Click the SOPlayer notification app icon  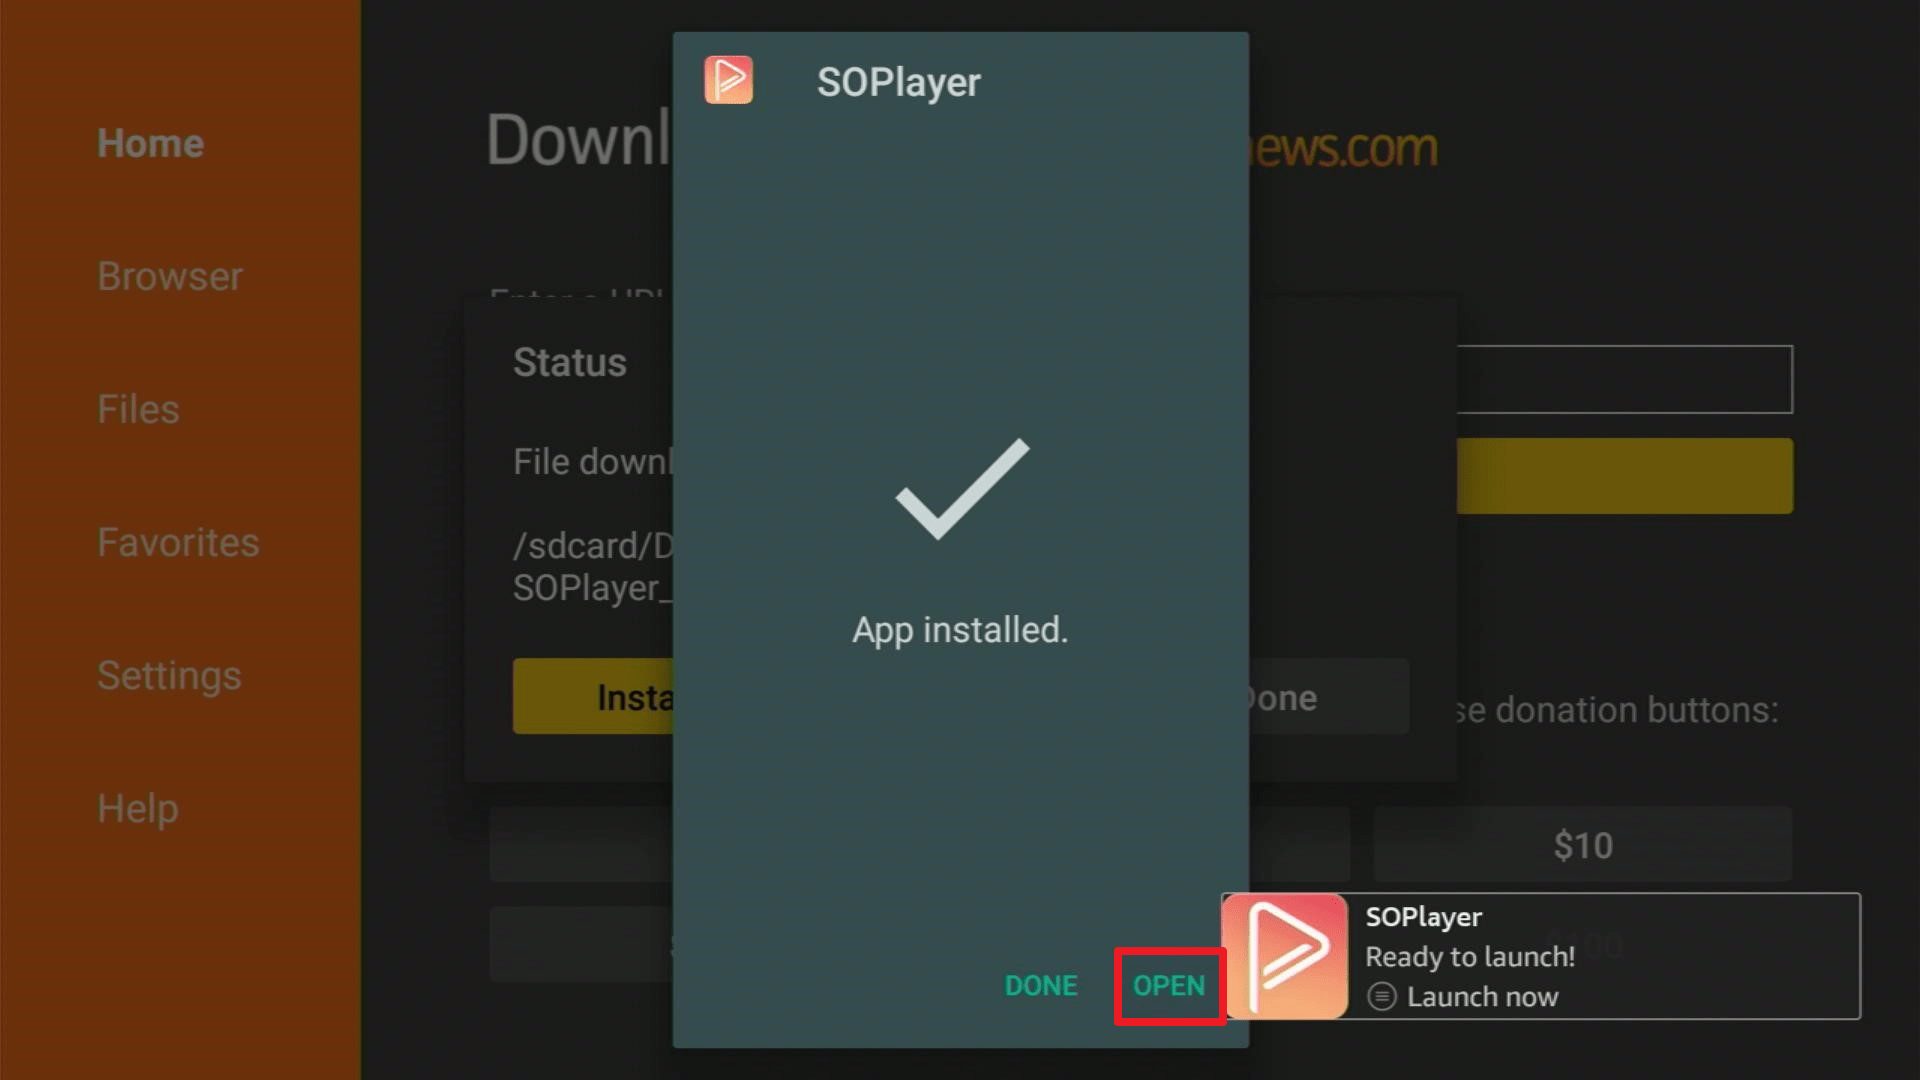tap(1285, 956)
